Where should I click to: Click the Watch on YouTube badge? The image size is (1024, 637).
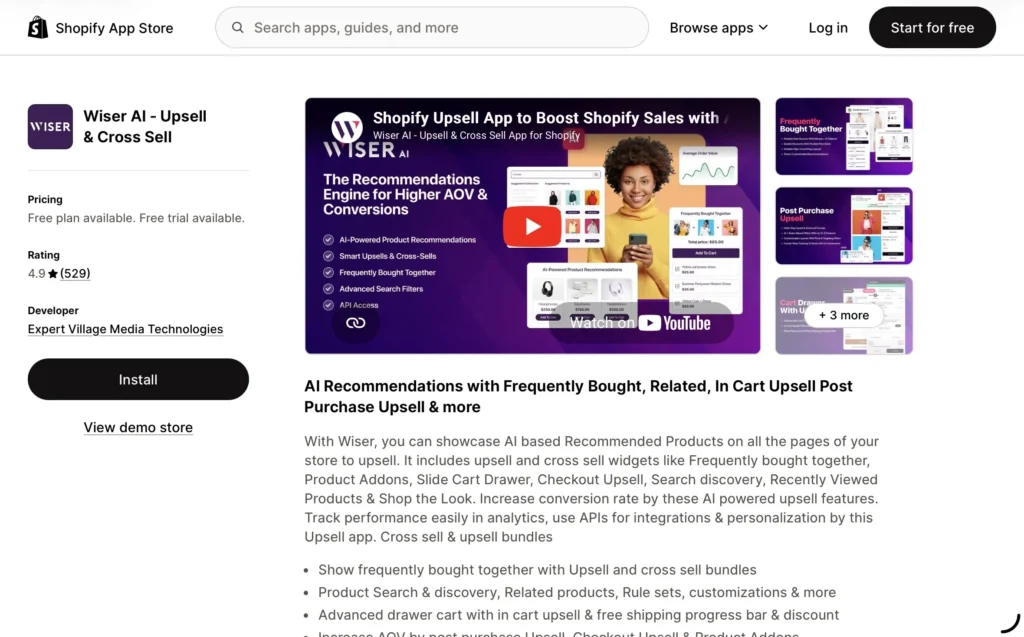(x=641, y=323)
